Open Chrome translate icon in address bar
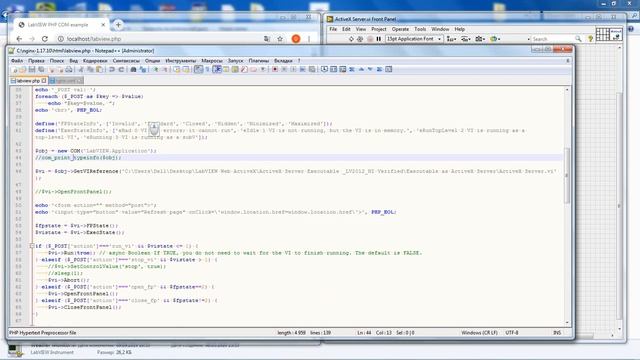The height and width of the screenshot is (360, 640). pyautogui.click(x=267, y=39)
